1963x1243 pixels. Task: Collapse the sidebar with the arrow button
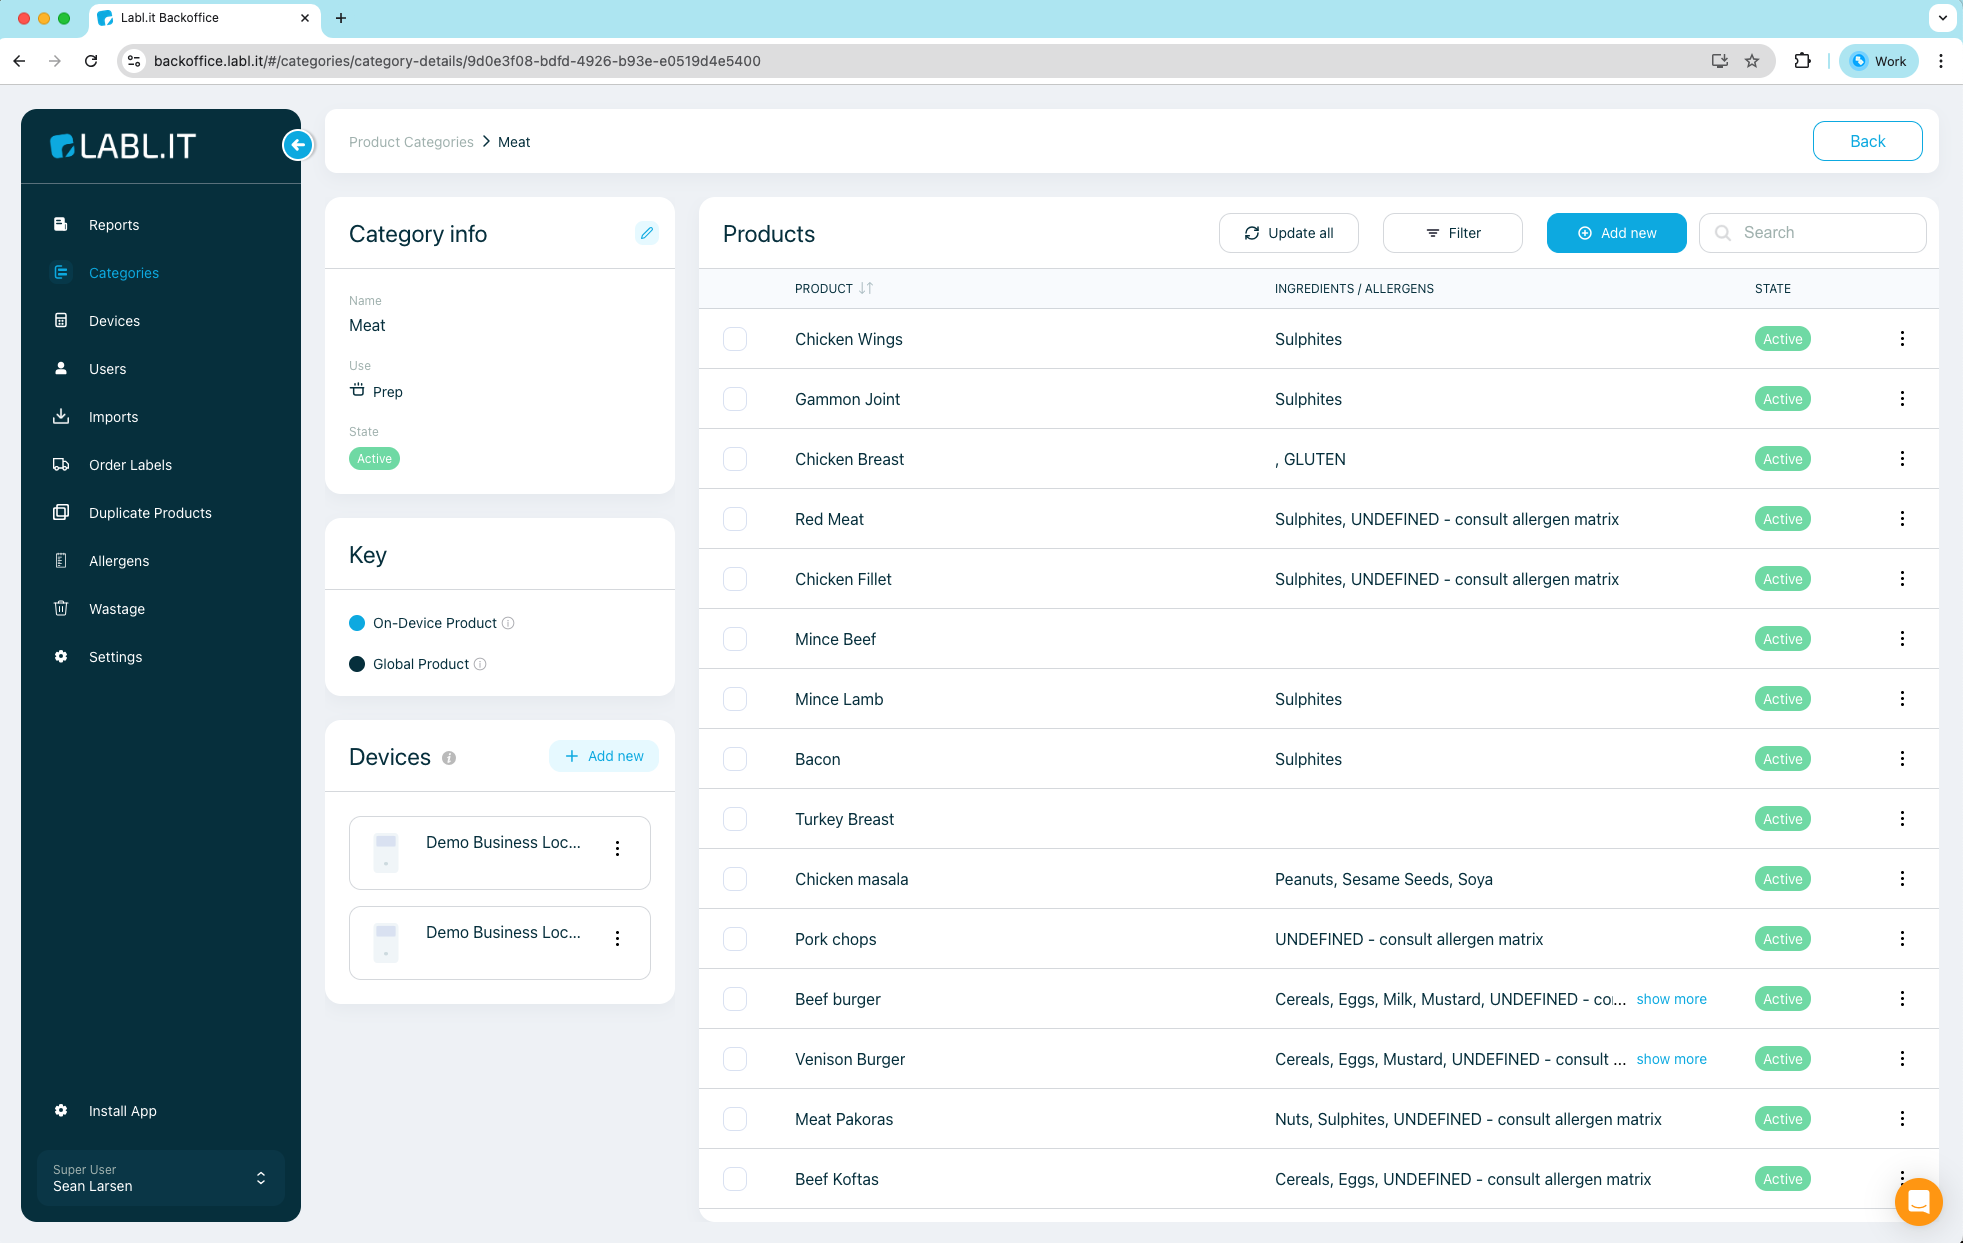(x=297, y=145)
